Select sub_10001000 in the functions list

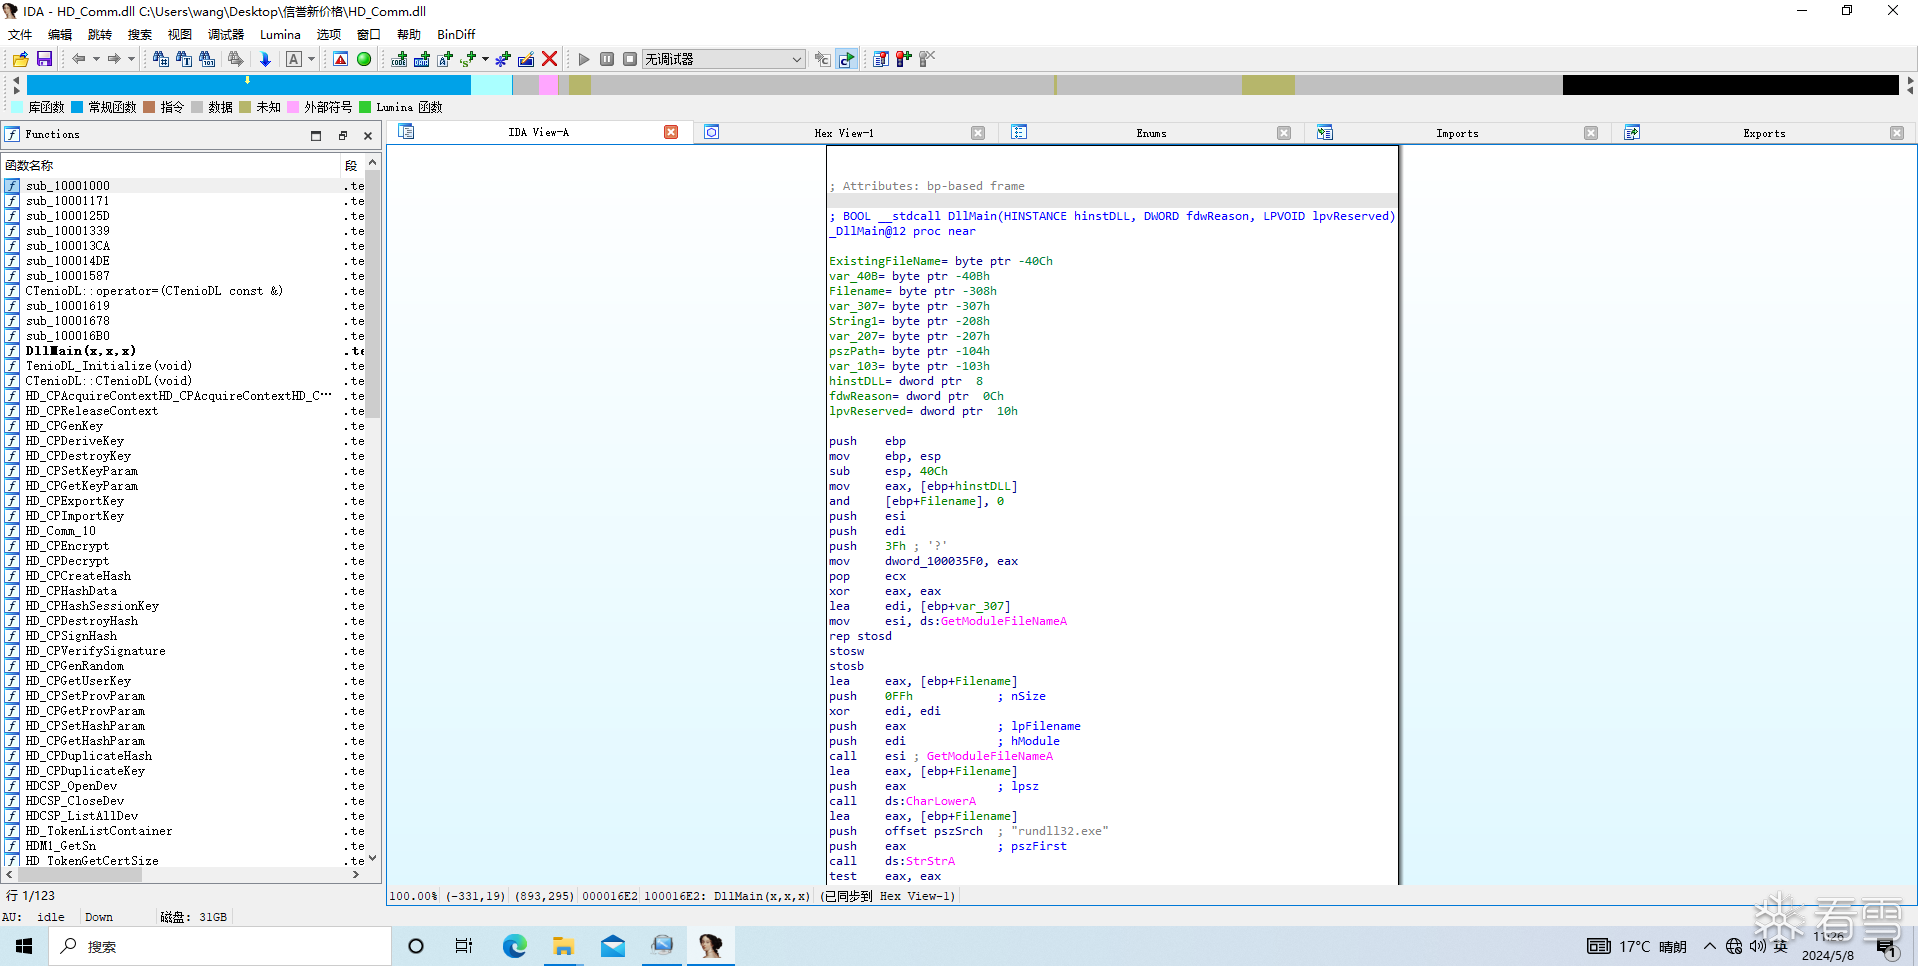(x=68, y=186)
